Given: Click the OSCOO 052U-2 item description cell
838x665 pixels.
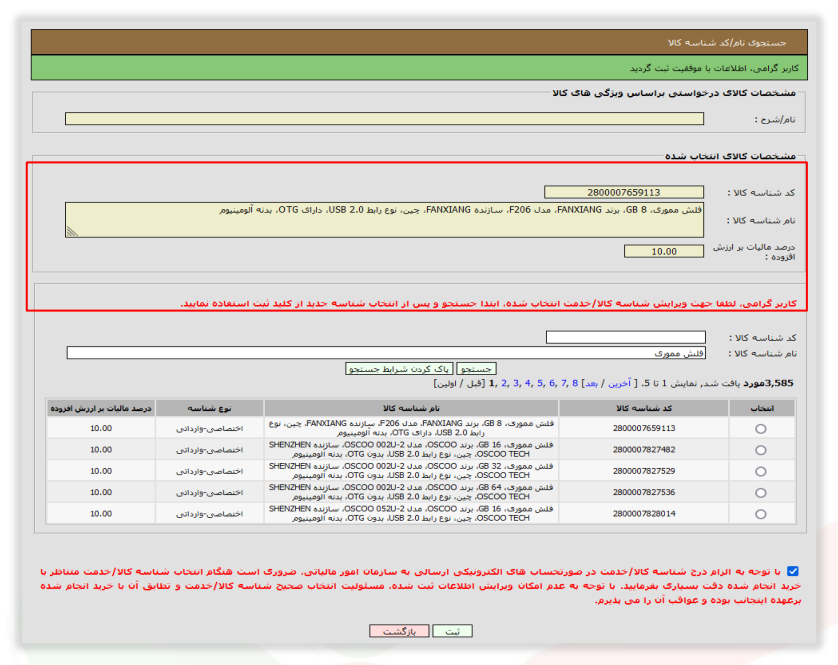Looking at the screenshot, I should tap(411, 514).
